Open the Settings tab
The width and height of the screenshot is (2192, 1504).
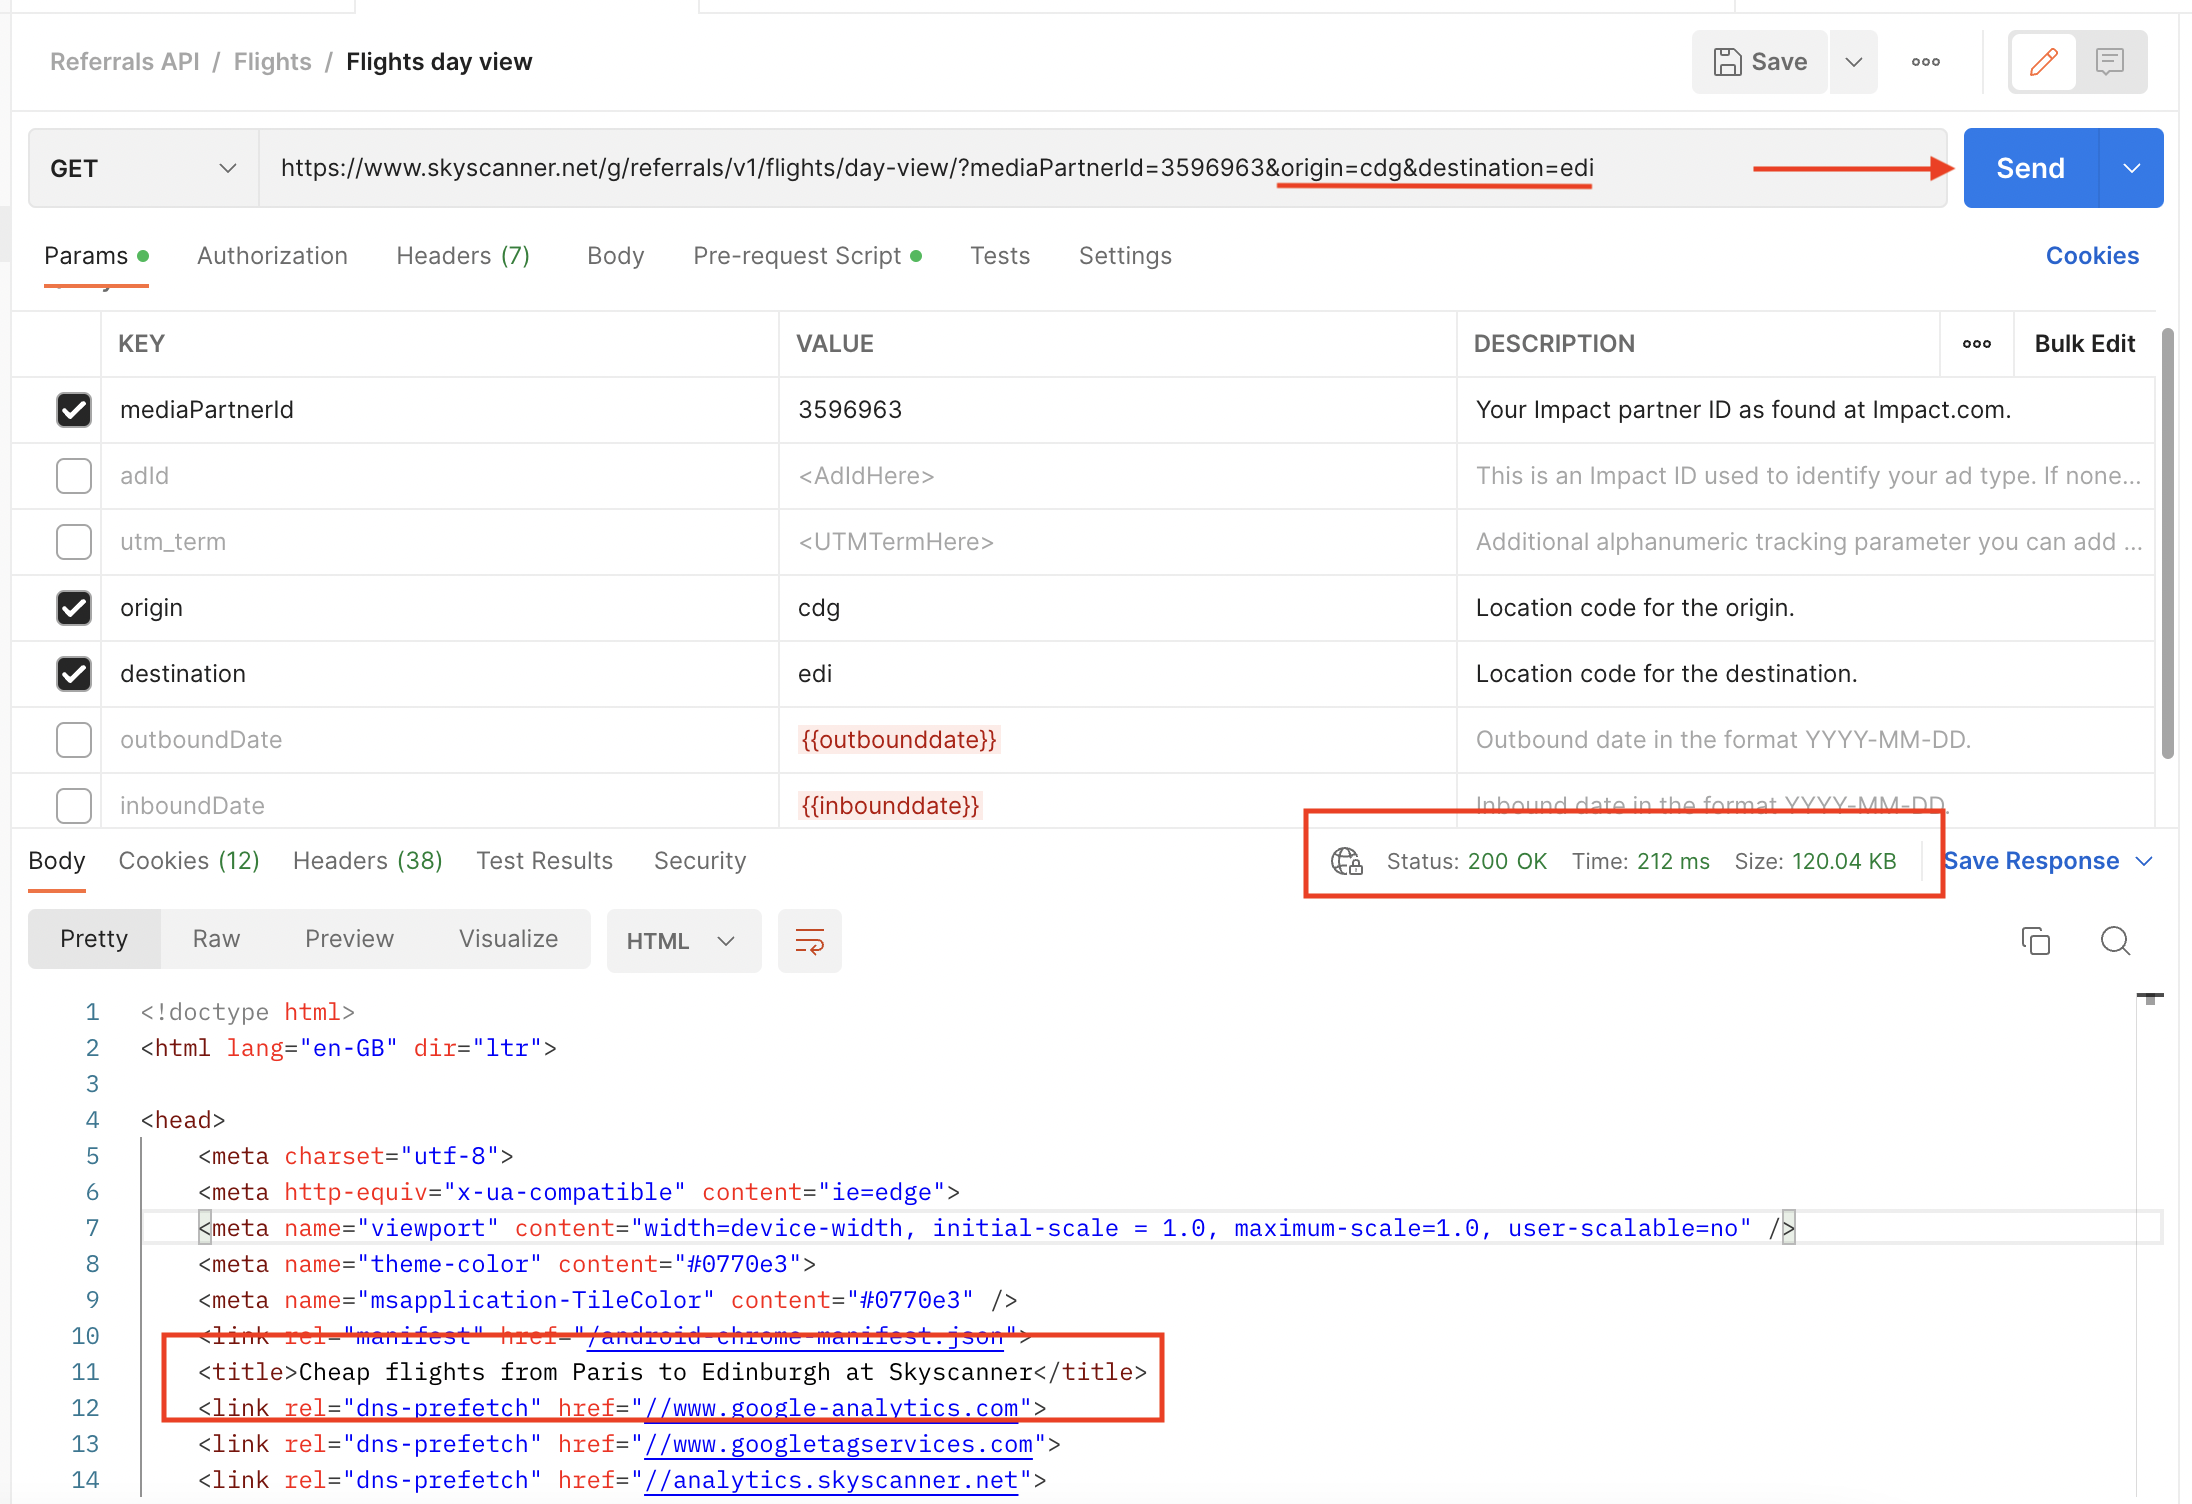1125,256
